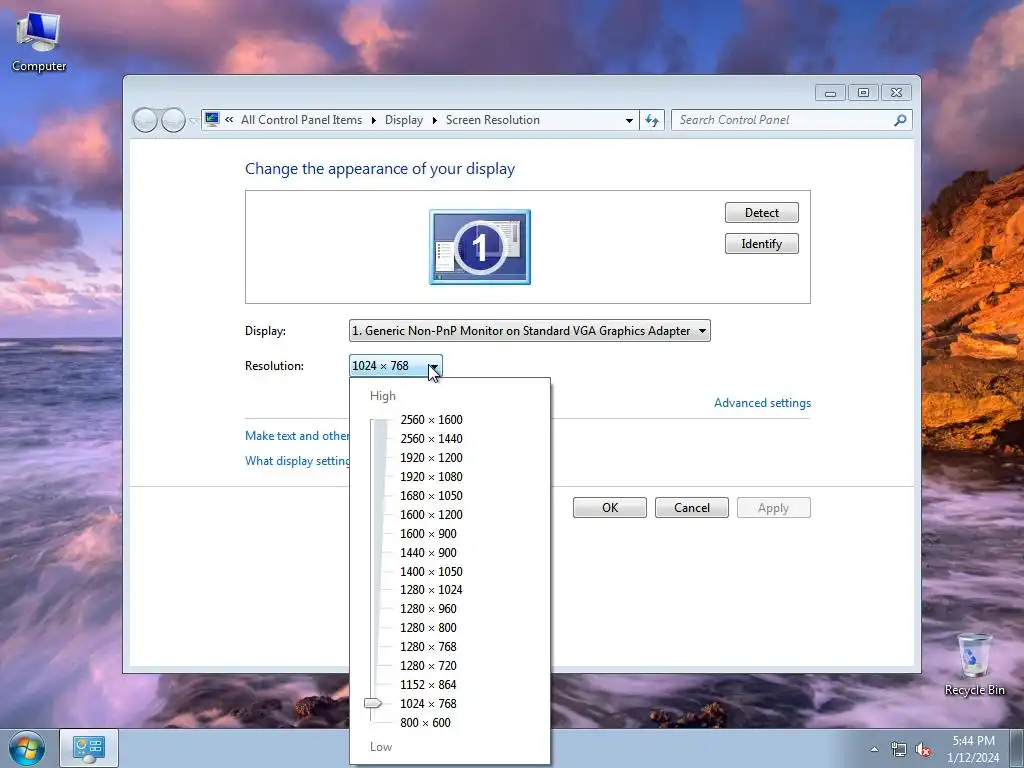Click the Apply button
This screenshot has height=768, width=1024.
(773, 507)
